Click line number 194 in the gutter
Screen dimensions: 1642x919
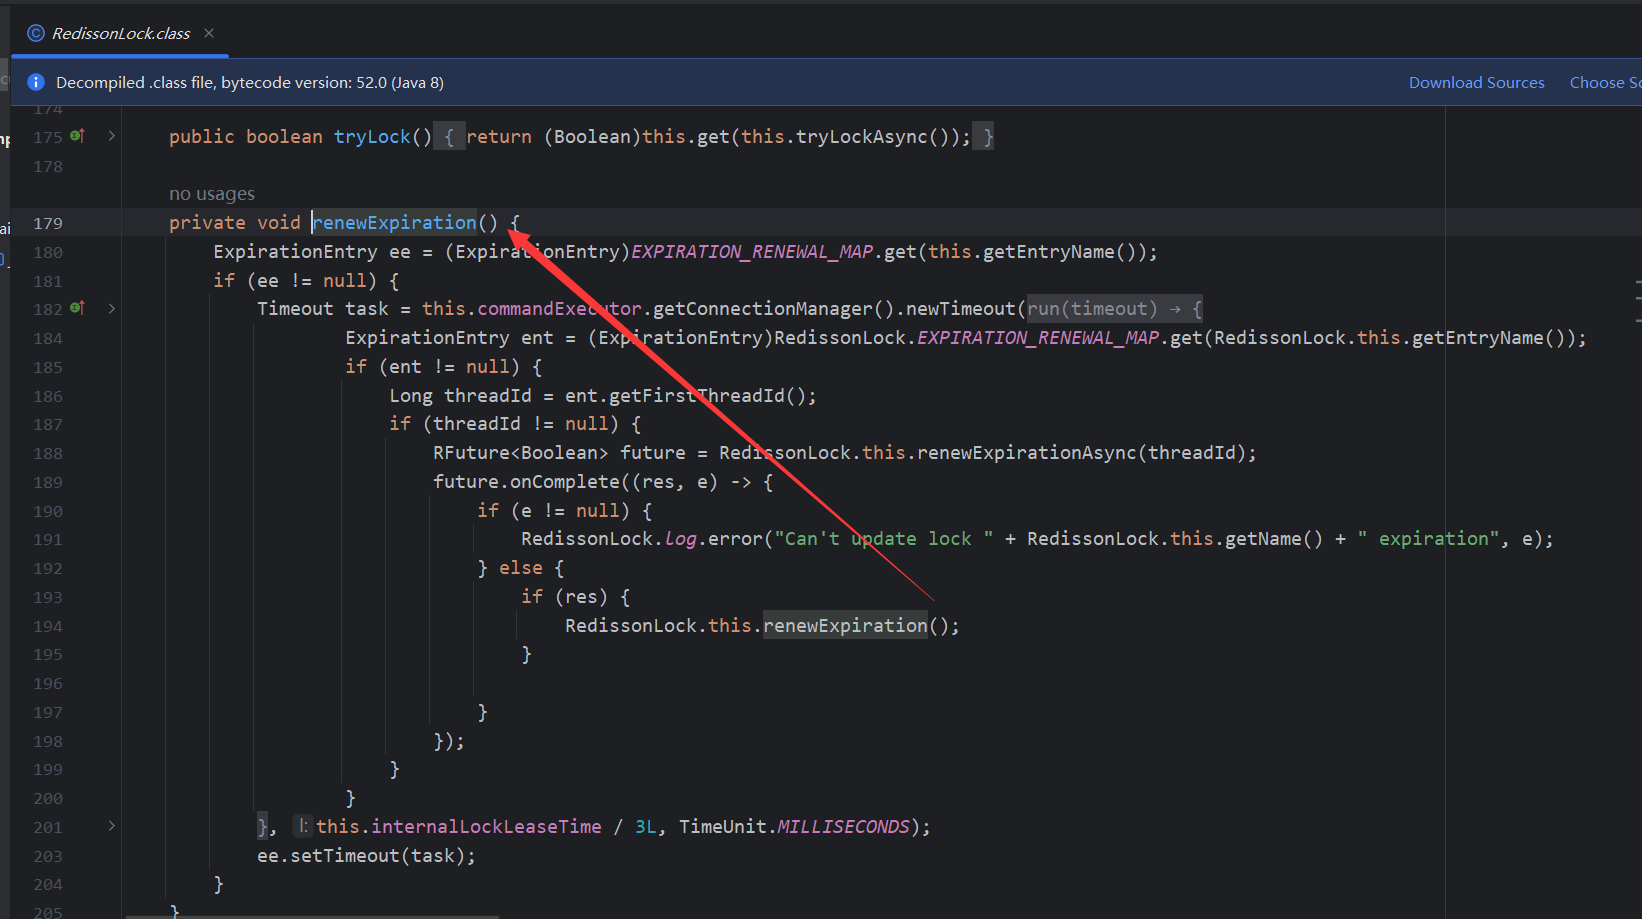pos(48,626)
